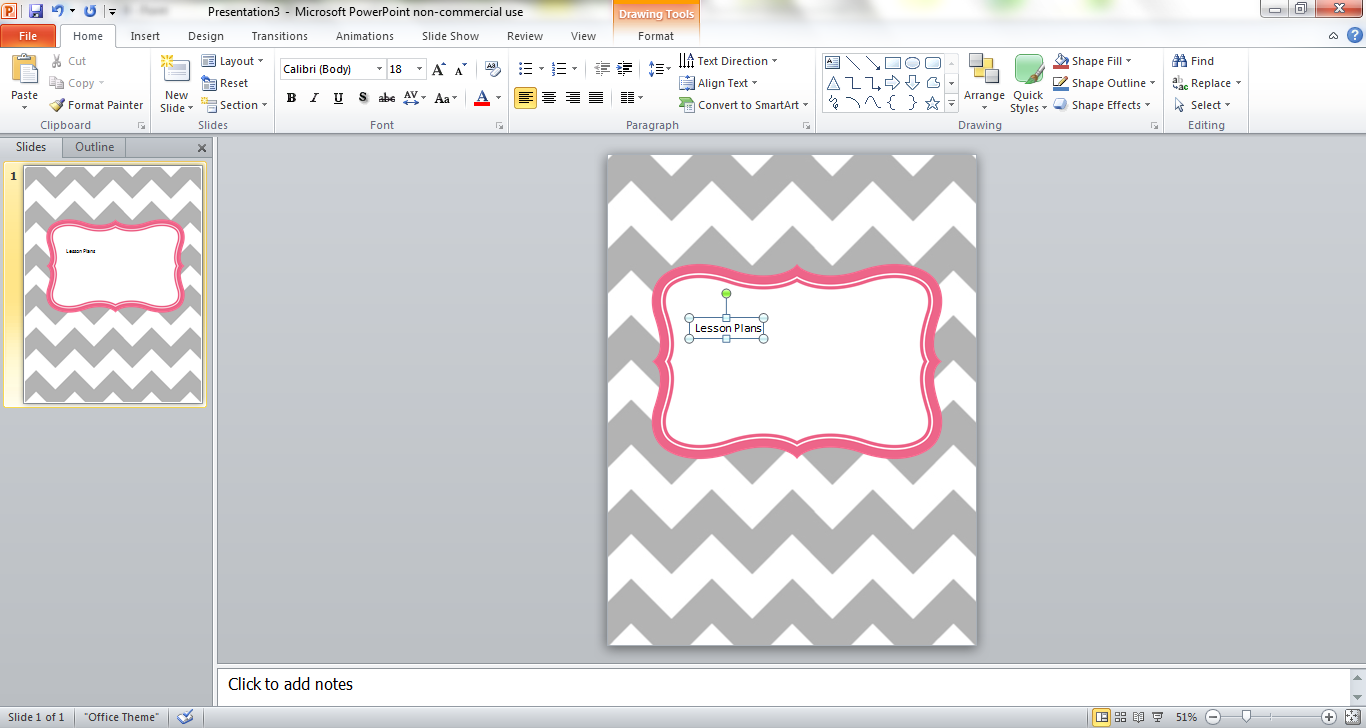The width and height of the screenshot is (1366, 728).
Task: Click the Arrange icon in Drawing group
Action: (984, 82)
